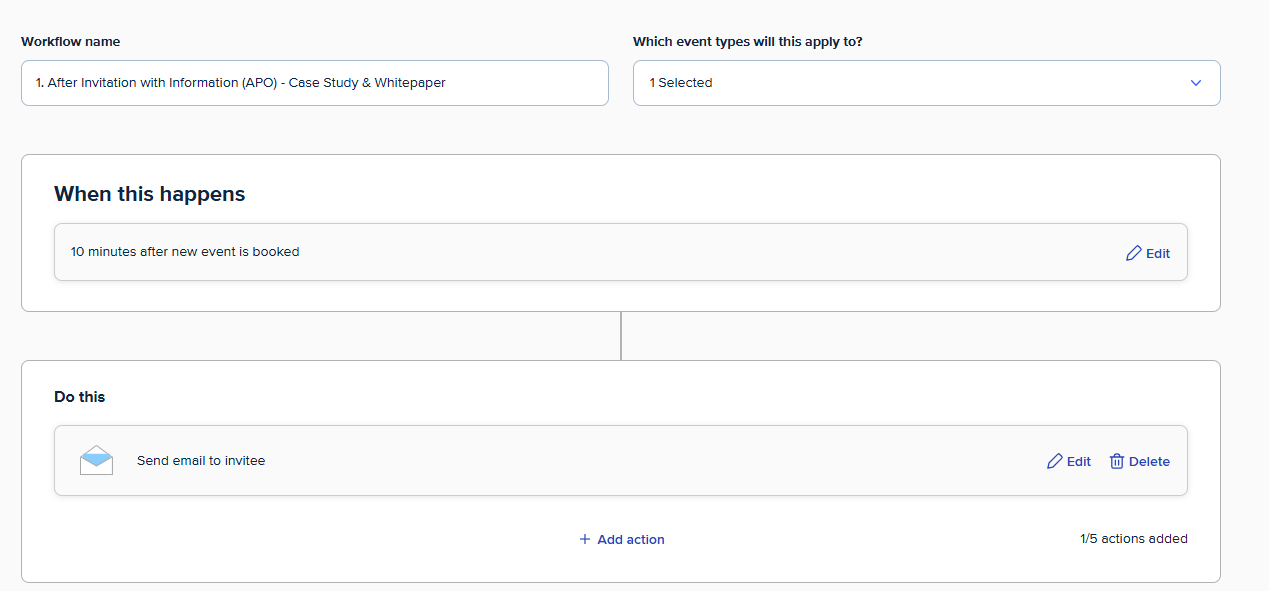
Task: Click the pencil icon beside Send email to invitee
Action: coord(1054,461)
